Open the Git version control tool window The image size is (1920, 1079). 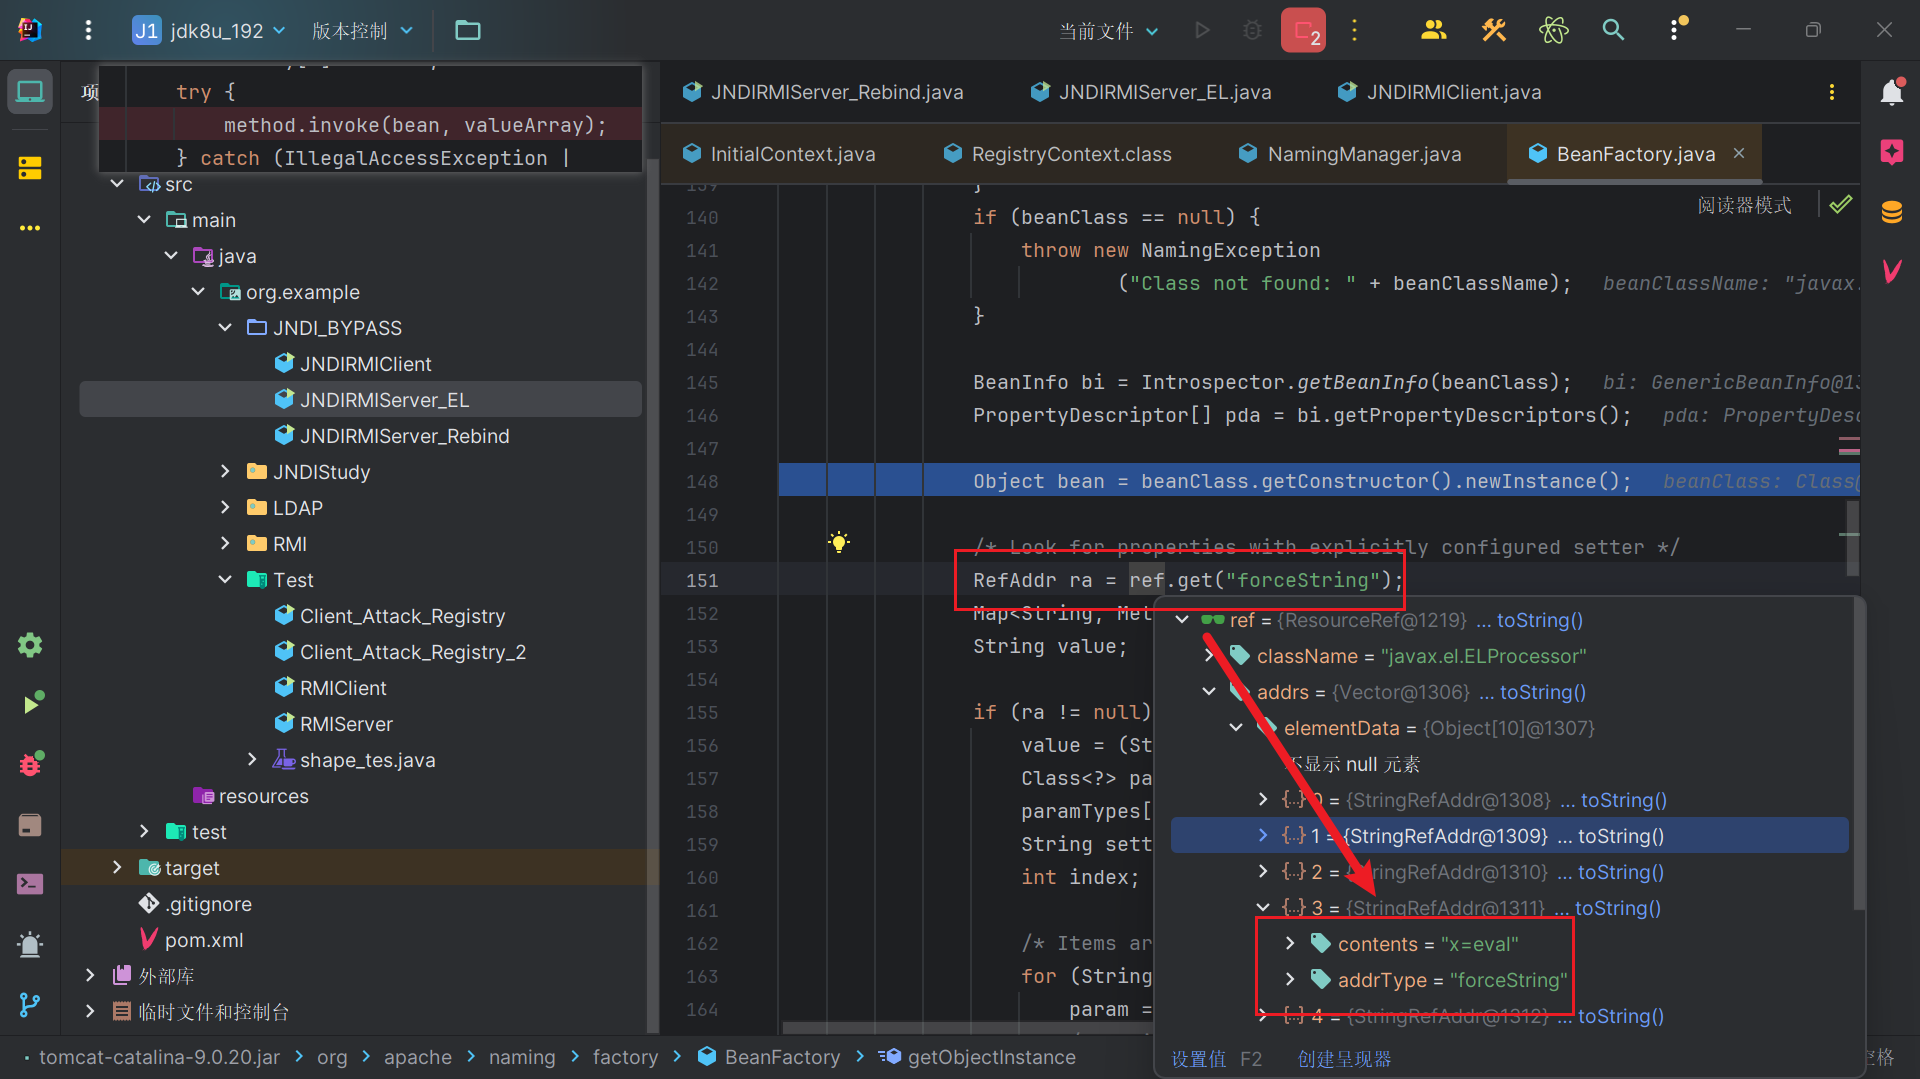pyautogui.click(x=30, y=1004)
